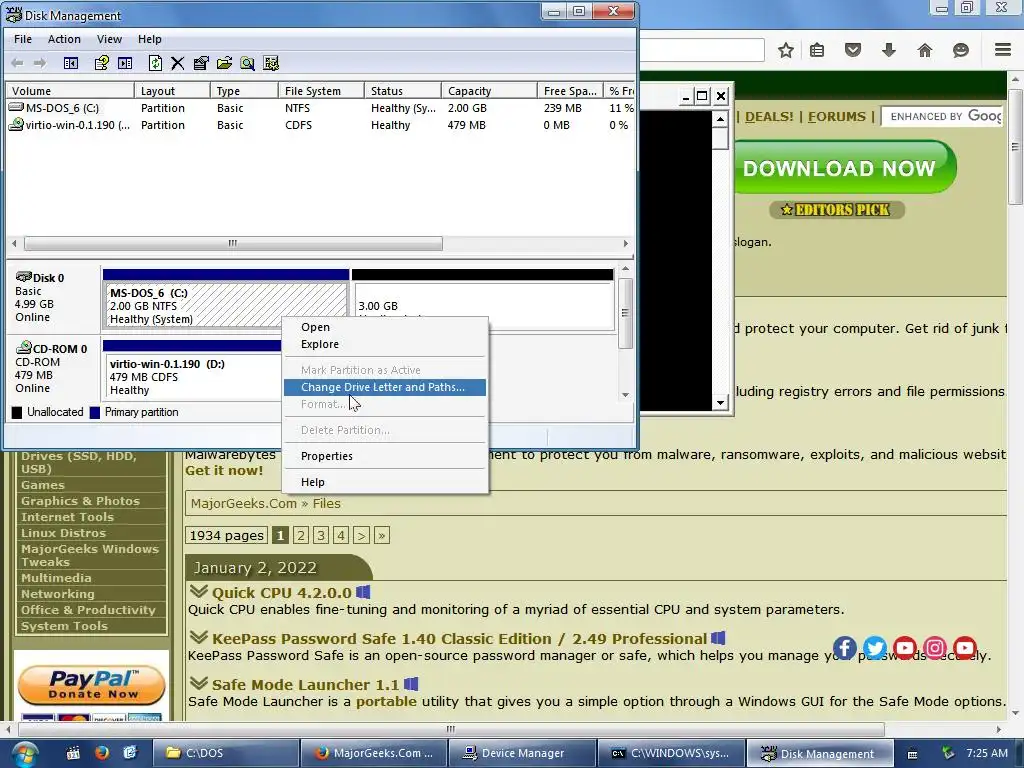Click the Refresh toolbar icon in Disk Management

[155, 63]
